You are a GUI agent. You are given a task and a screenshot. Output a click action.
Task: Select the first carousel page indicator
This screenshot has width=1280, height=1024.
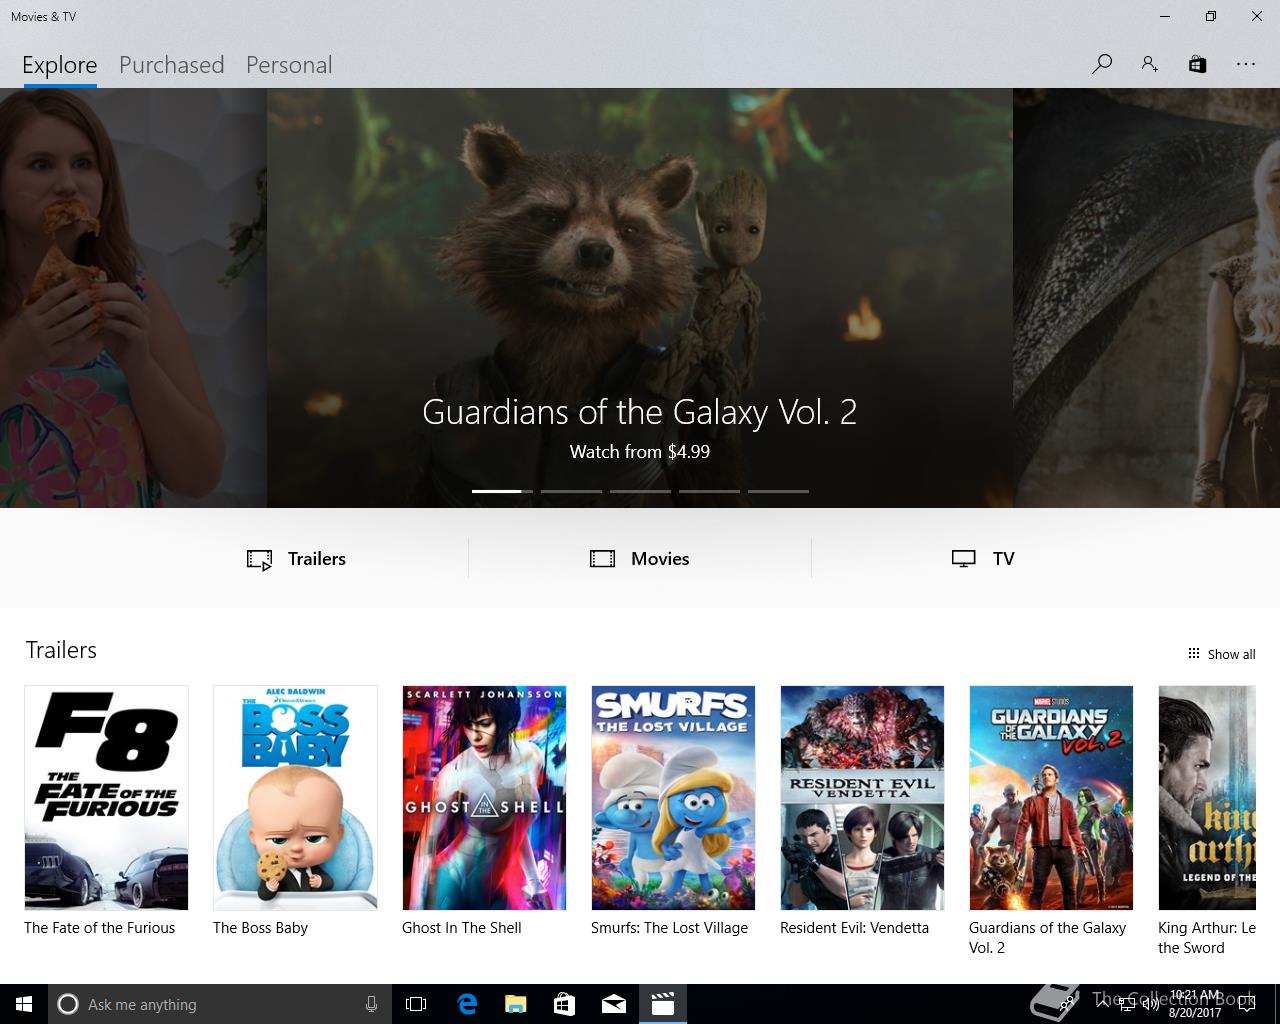502,491
